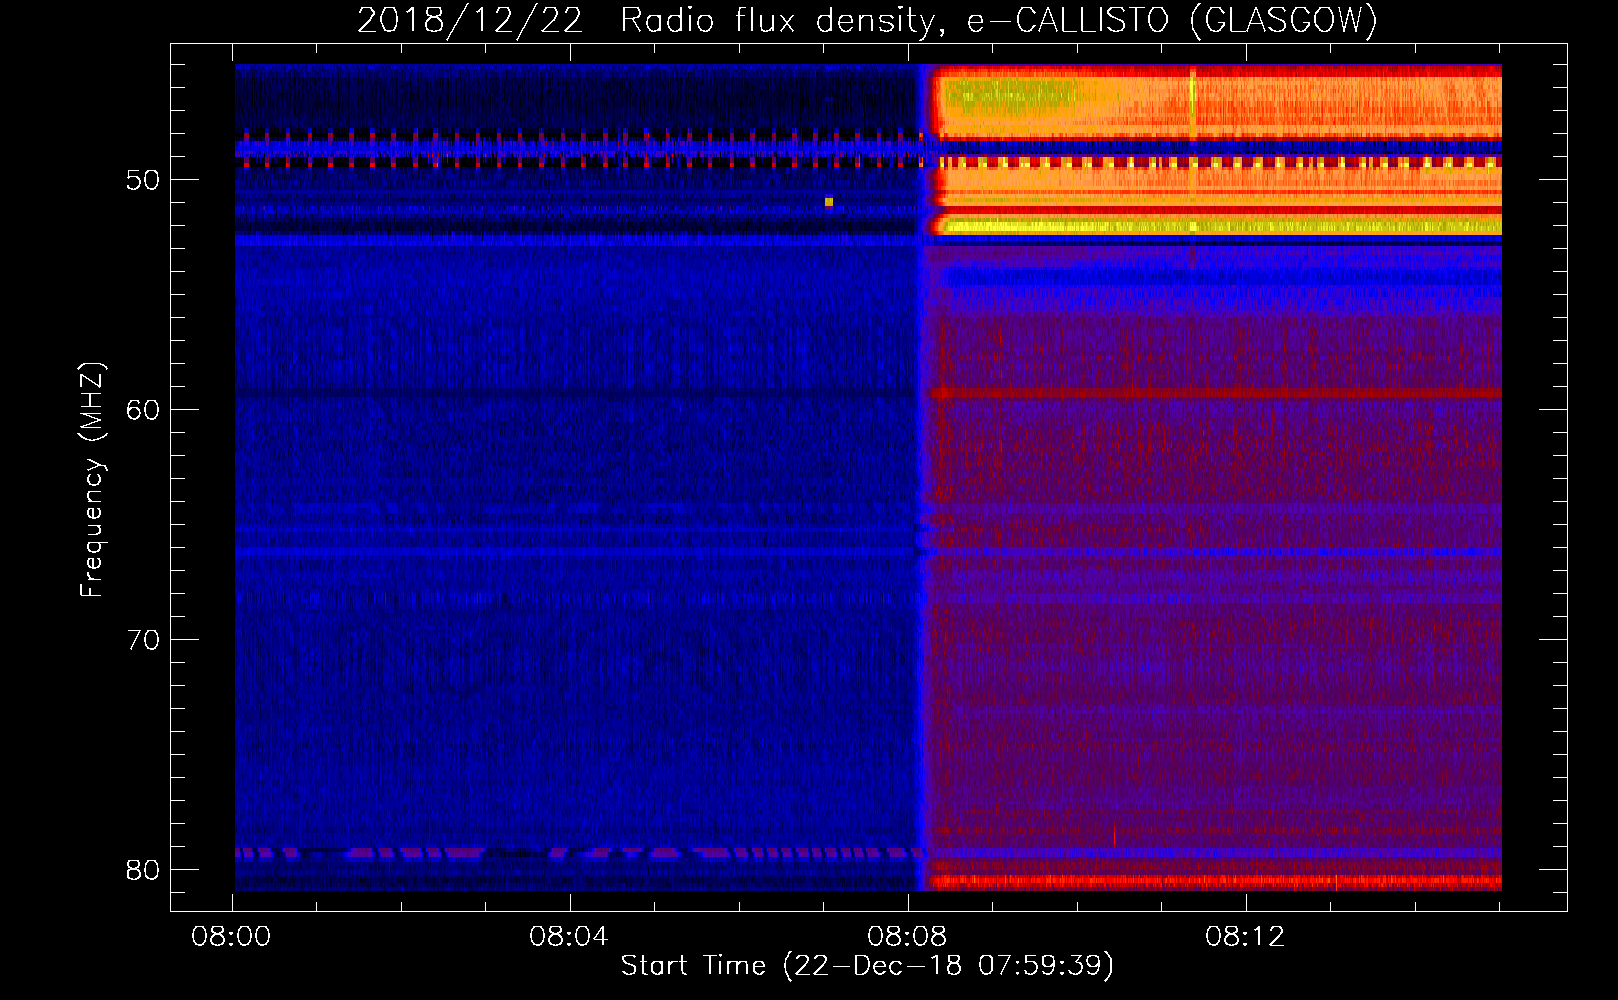Click the 08:08 time tick label

tap(907, 937)
